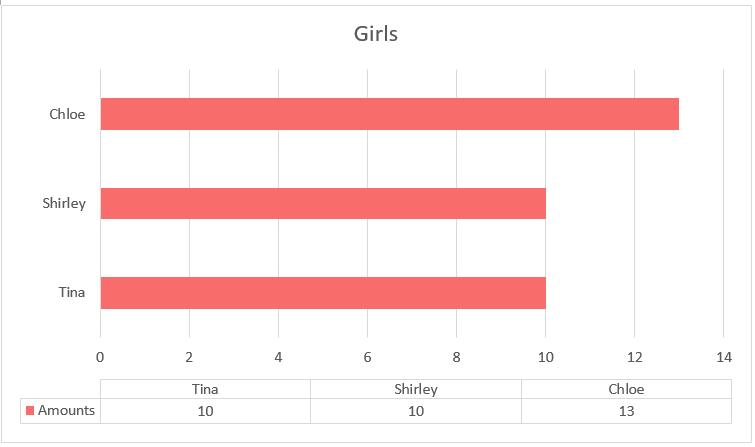Click the Tina header in data table
This screenshot has height=447, width=755.
pyautogui.click(x=205, y=389)
